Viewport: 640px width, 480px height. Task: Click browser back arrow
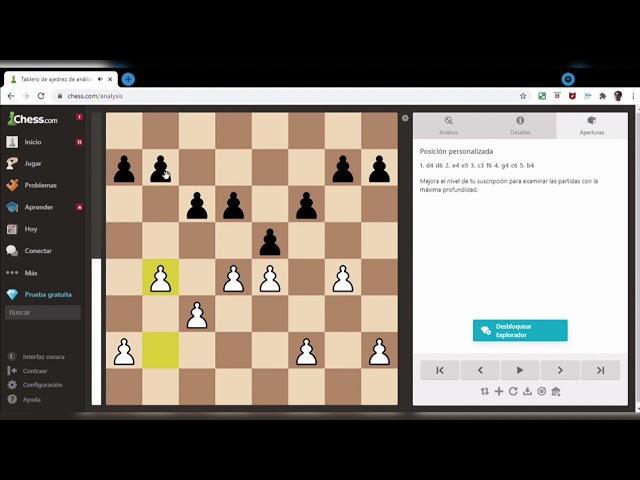point(11,96)
